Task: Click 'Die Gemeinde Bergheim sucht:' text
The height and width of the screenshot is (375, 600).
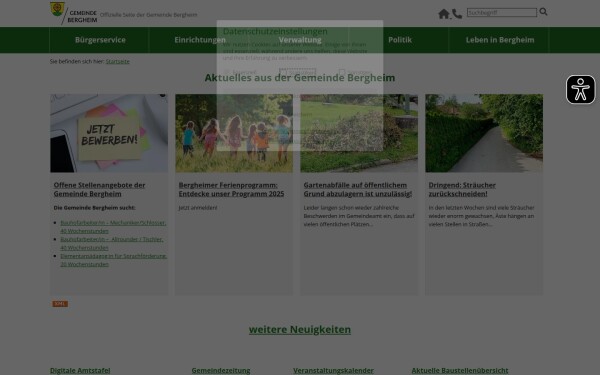Action: 95,208
